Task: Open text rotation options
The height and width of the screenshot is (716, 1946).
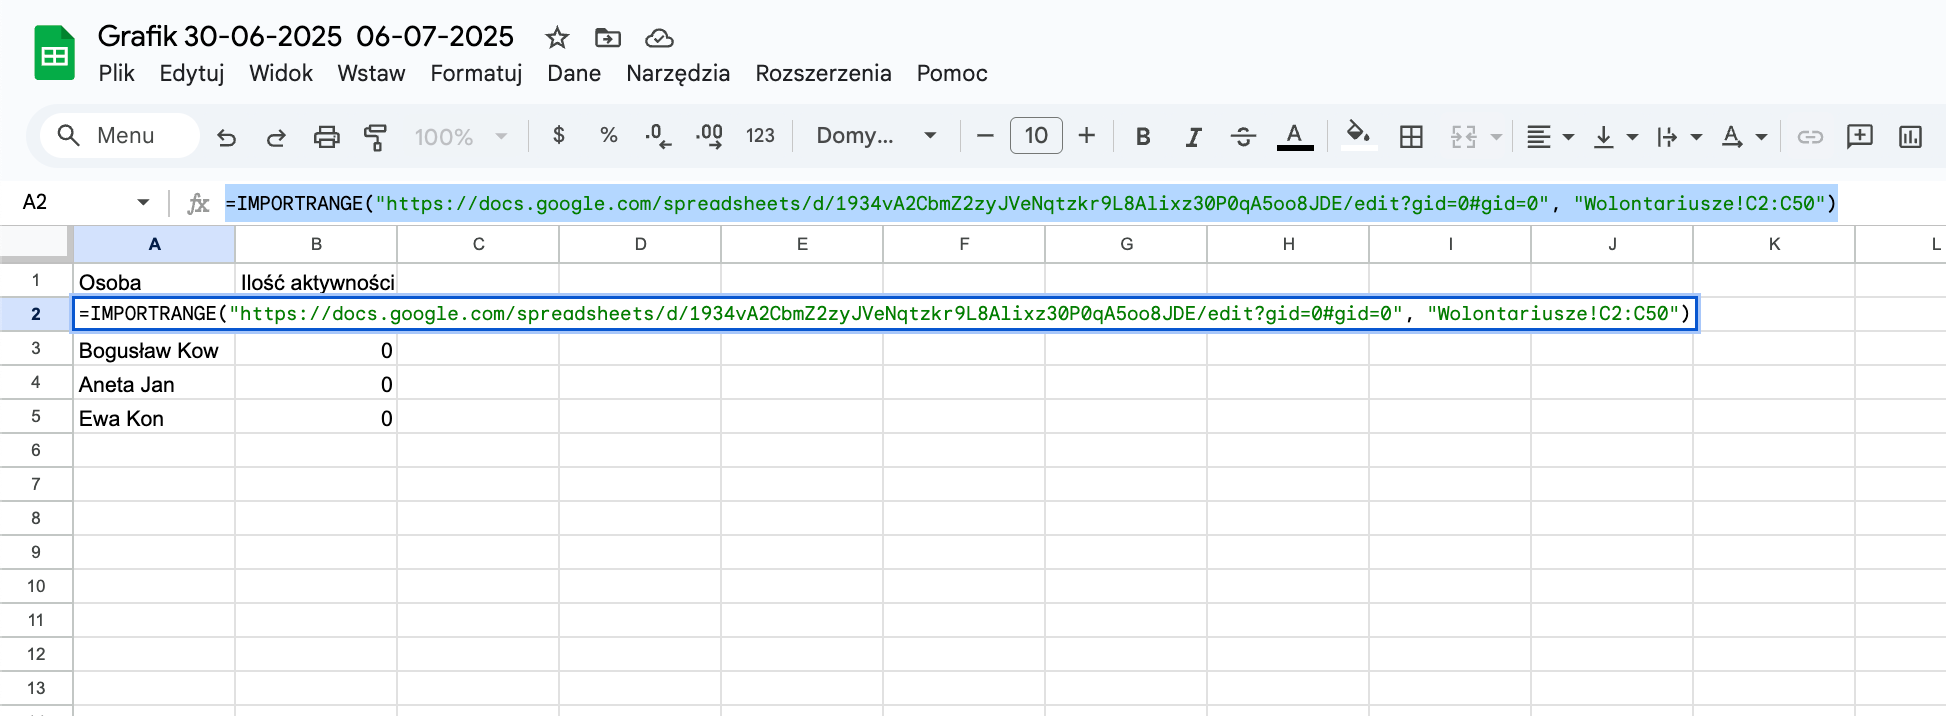Action: pos(1743,136)
